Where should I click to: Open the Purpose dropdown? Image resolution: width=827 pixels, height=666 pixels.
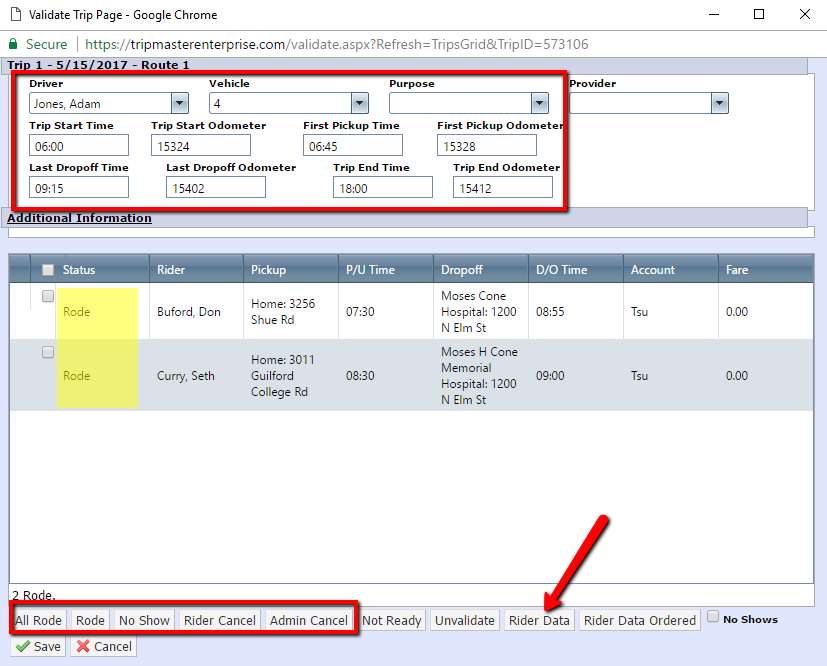[540, 103]
